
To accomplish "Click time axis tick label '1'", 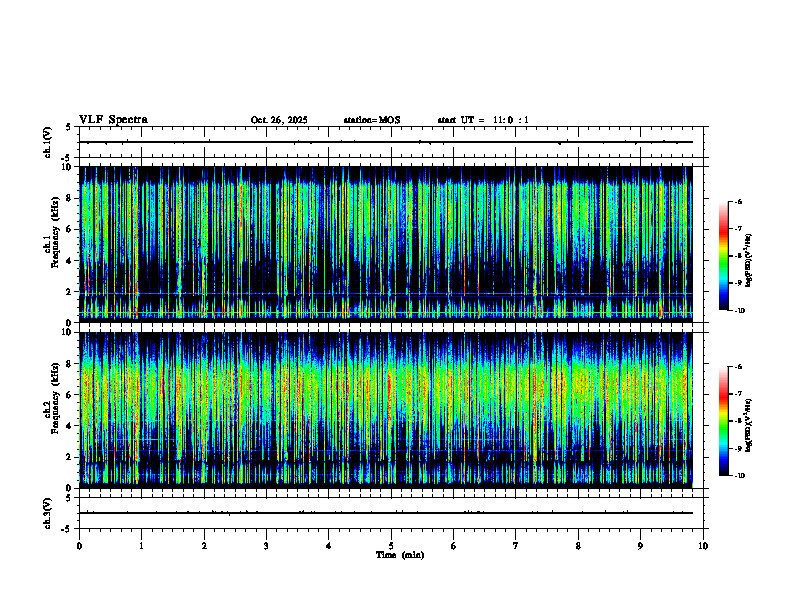I will click(142, 546).
